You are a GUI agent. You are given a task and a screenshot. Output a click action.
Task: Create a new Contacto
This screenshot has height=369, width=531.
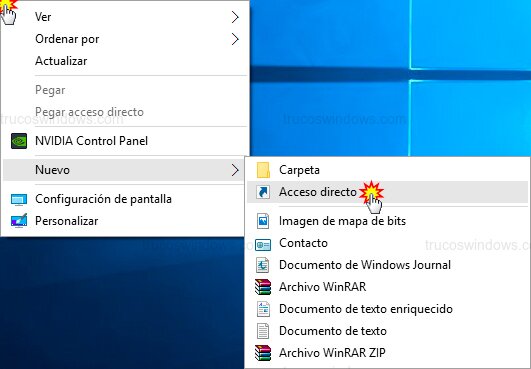[387, 243]
